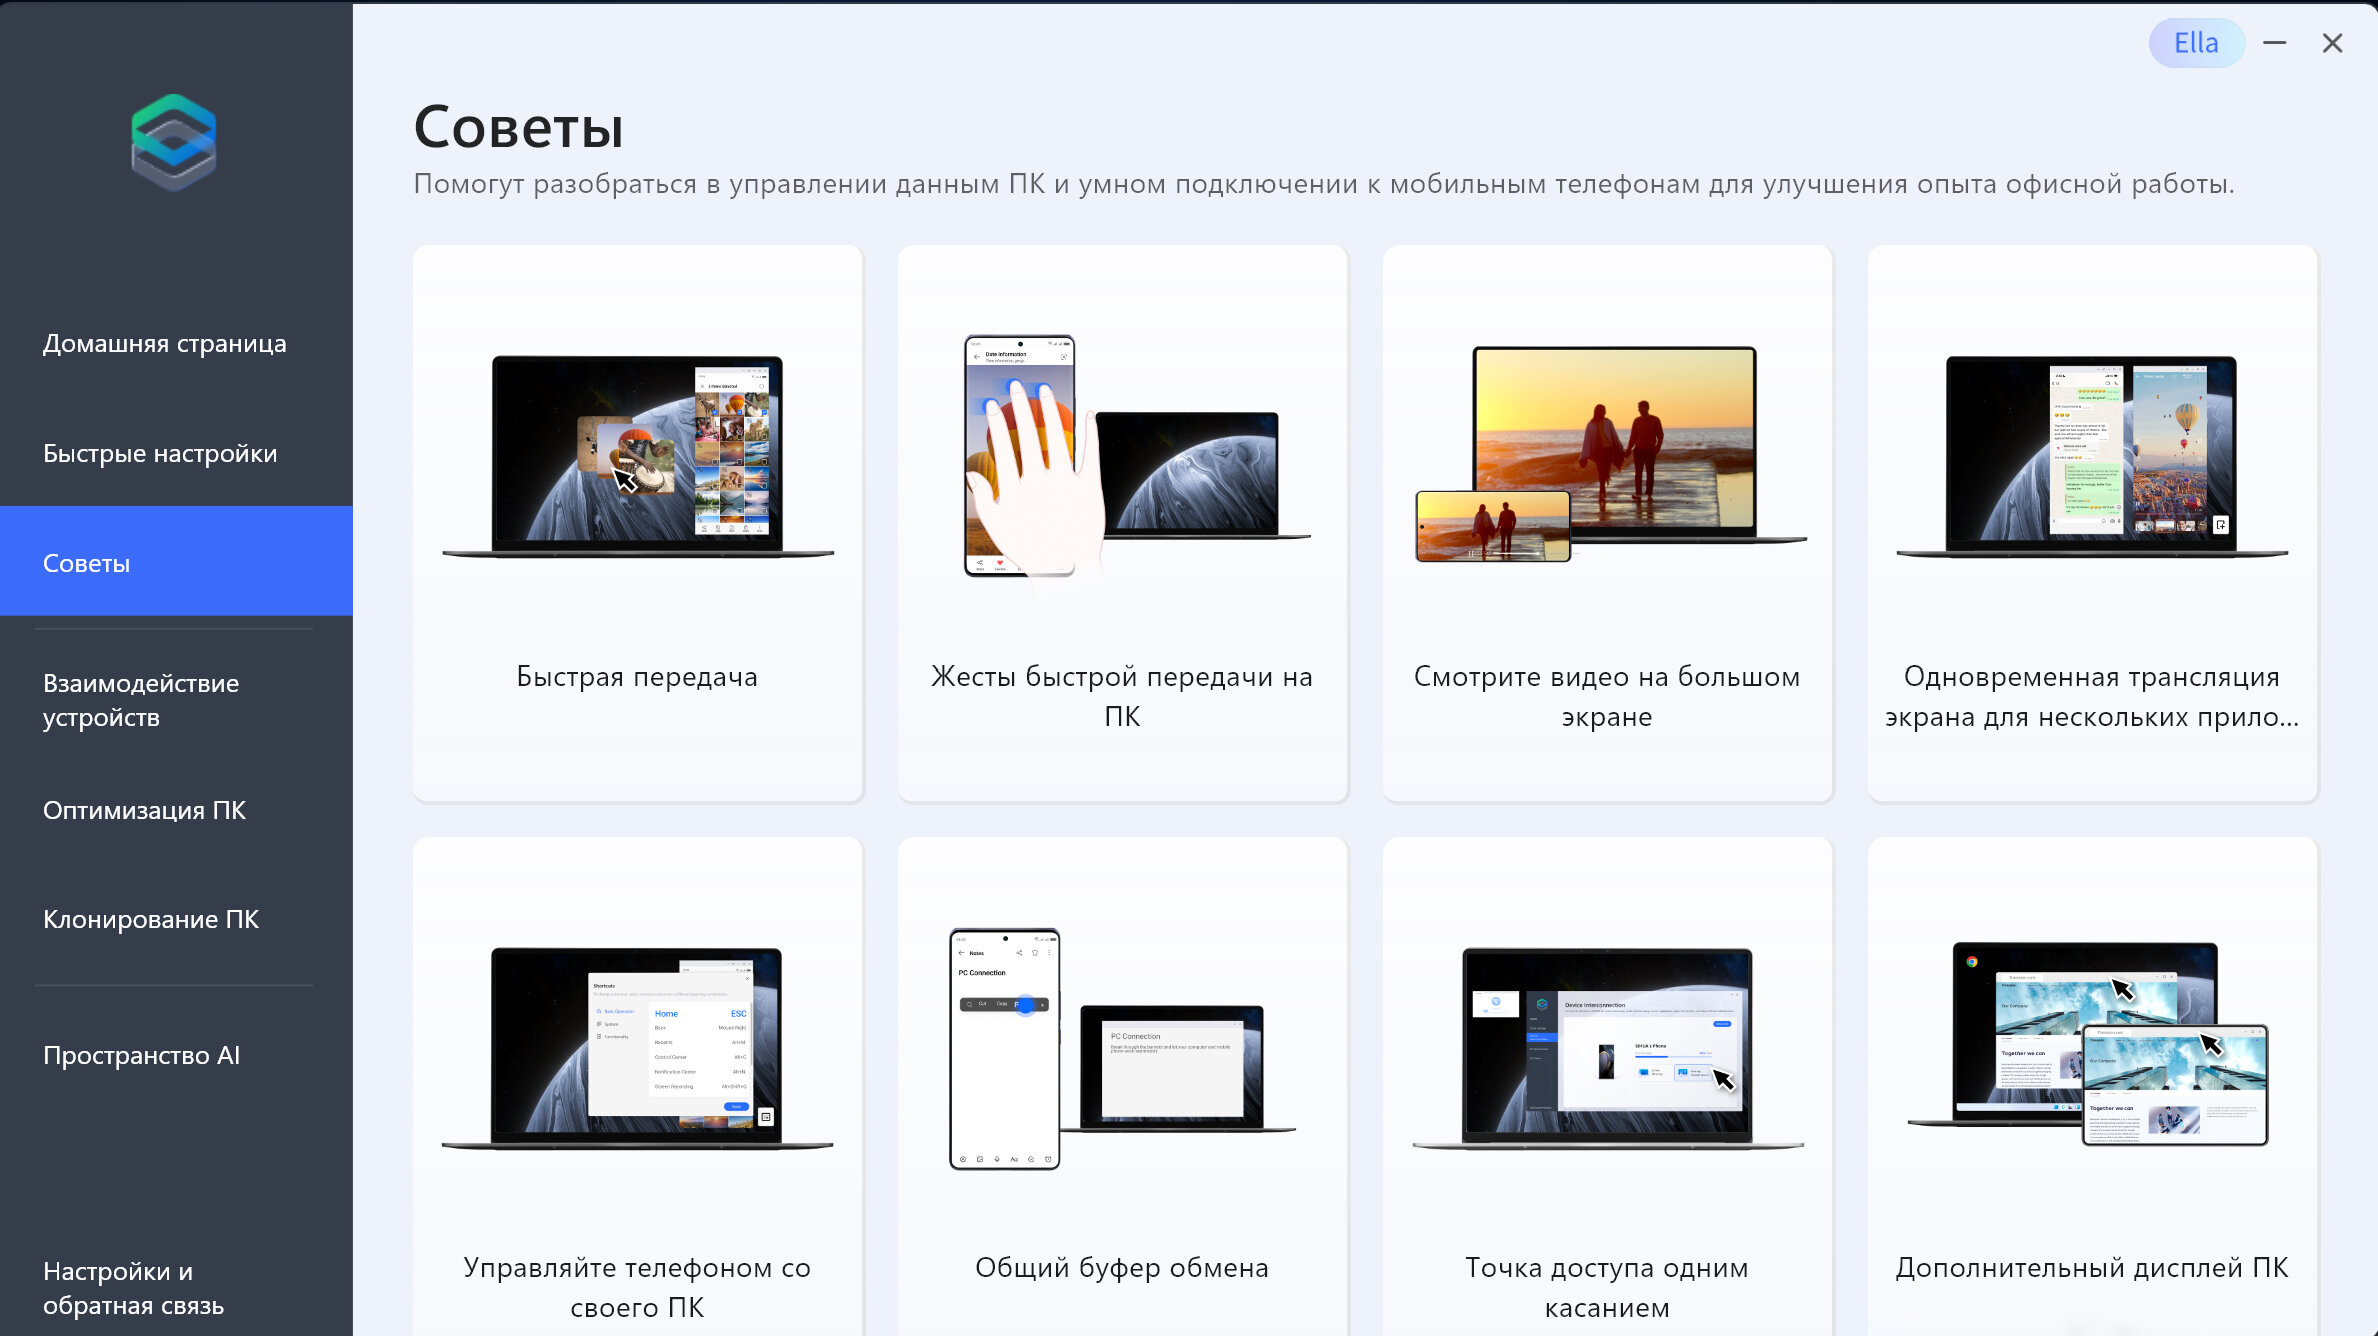Open Точка доступа одним касанием card

[x=1607, y=1090]
